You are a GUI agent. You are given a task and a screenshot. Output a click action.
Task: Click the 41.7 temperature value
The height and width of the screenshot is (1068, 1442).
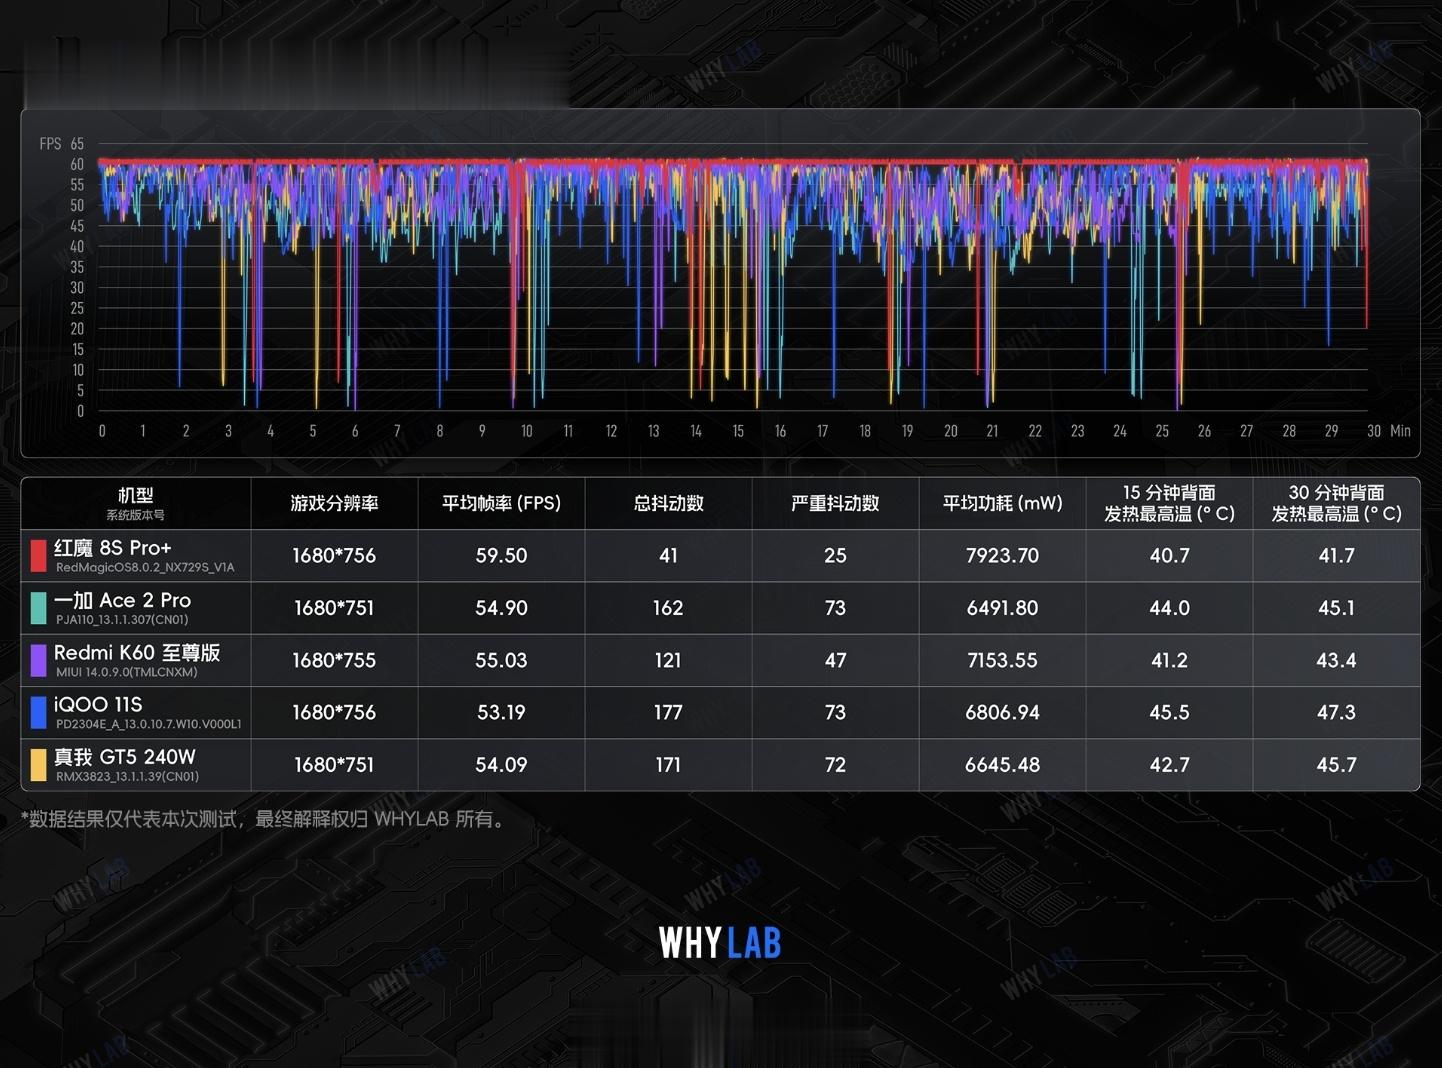(1336, 556)
